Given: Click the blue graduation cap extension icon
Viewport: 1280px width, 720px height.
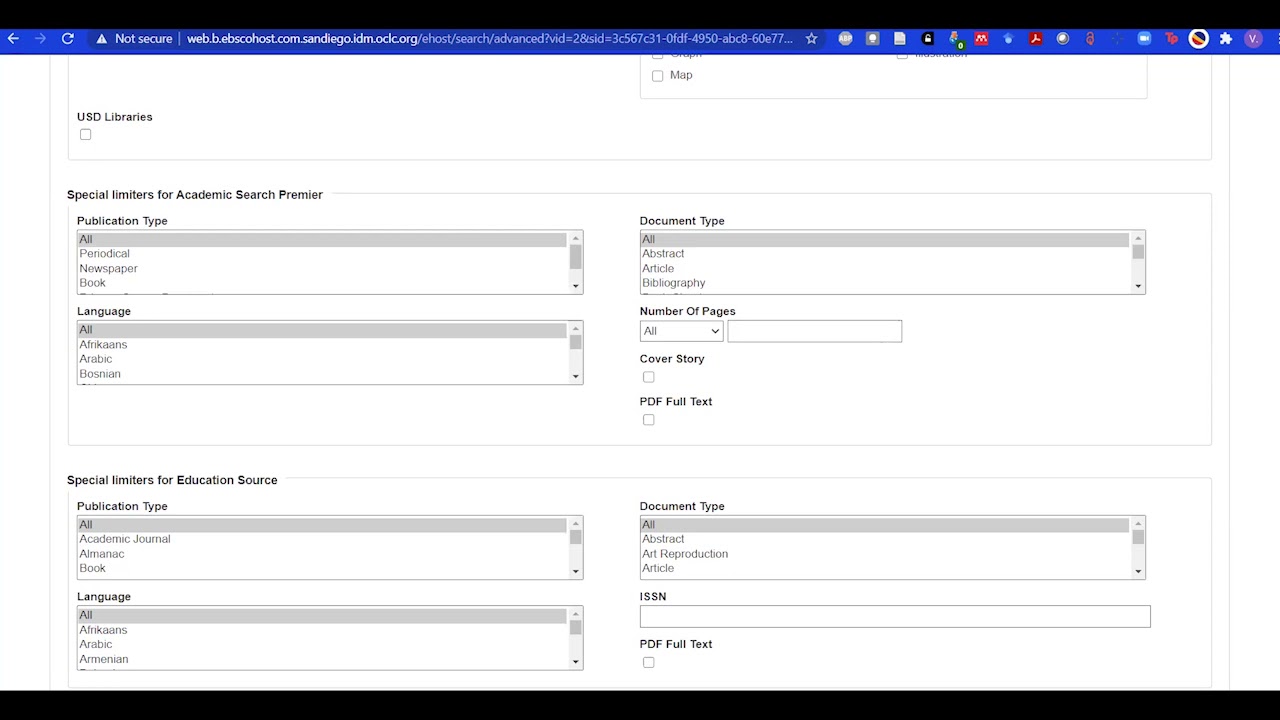Looking at the screenshot, I should tap(1008, 39).
